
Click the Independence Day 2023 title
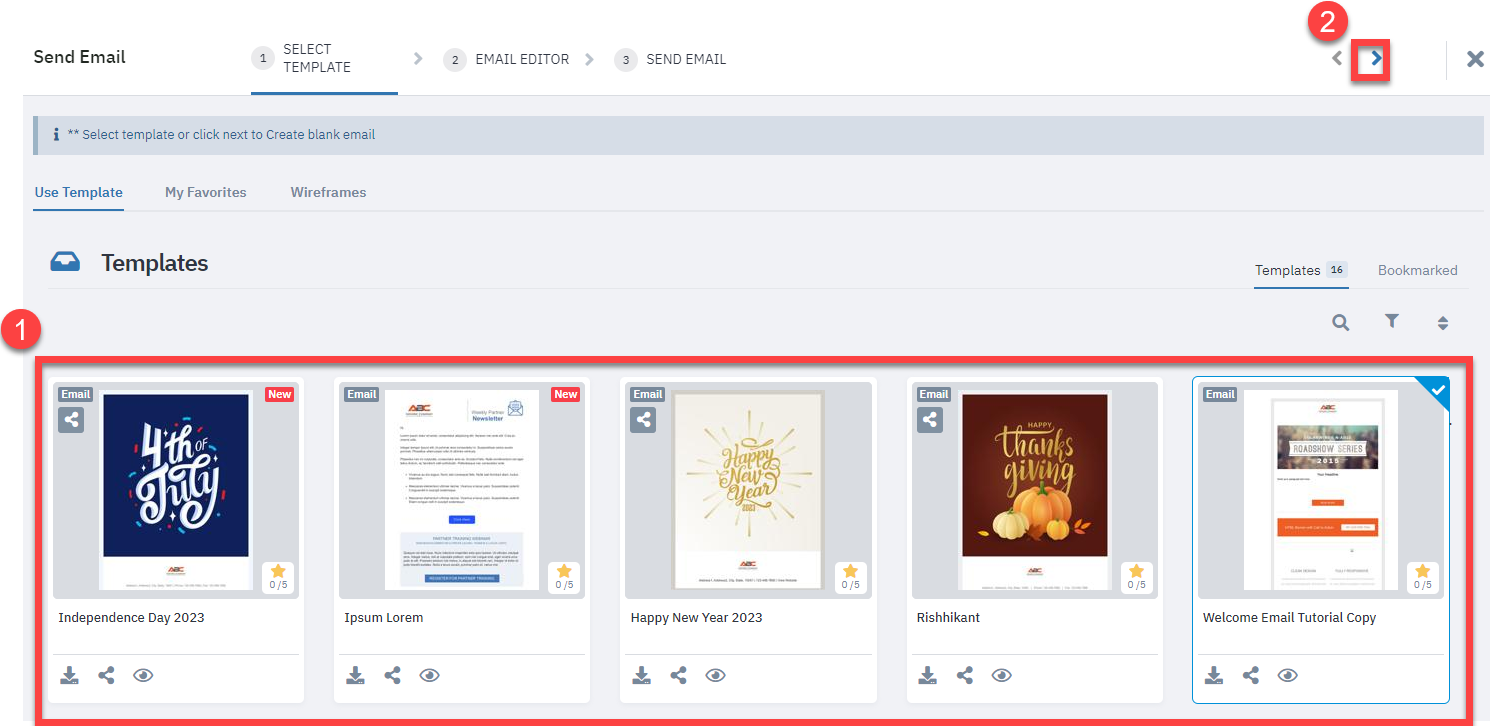click(131, 617)
